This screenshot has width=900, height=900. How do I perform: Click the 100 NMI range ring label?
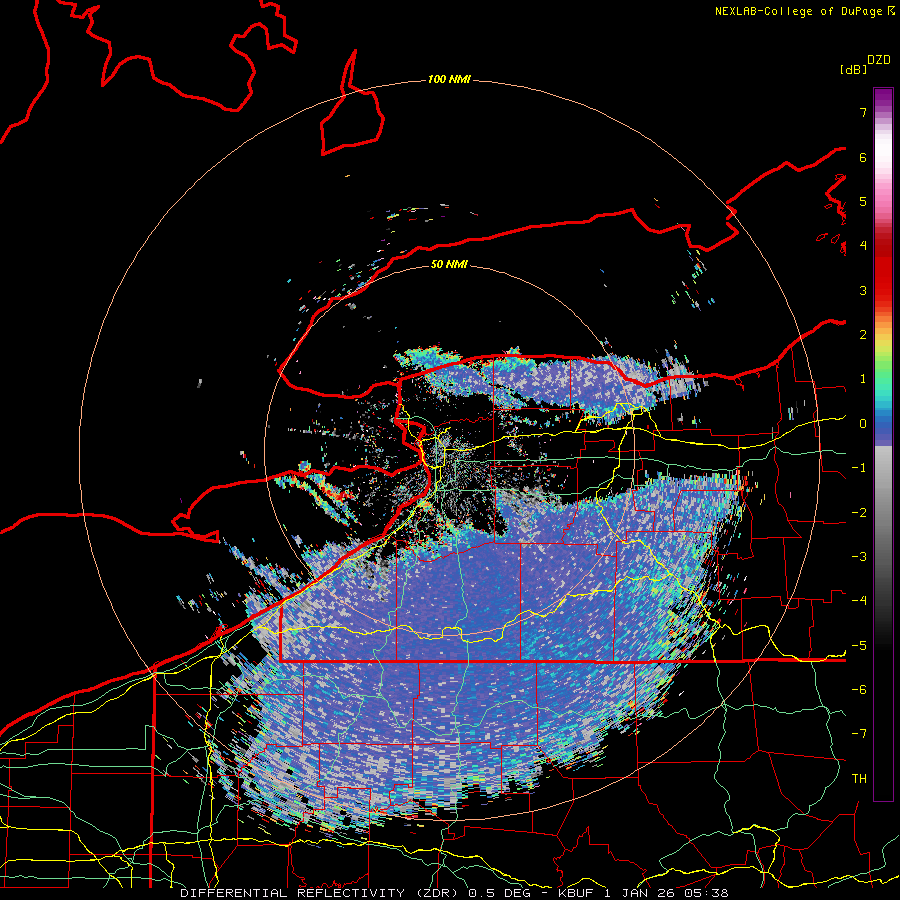(449, 79)
